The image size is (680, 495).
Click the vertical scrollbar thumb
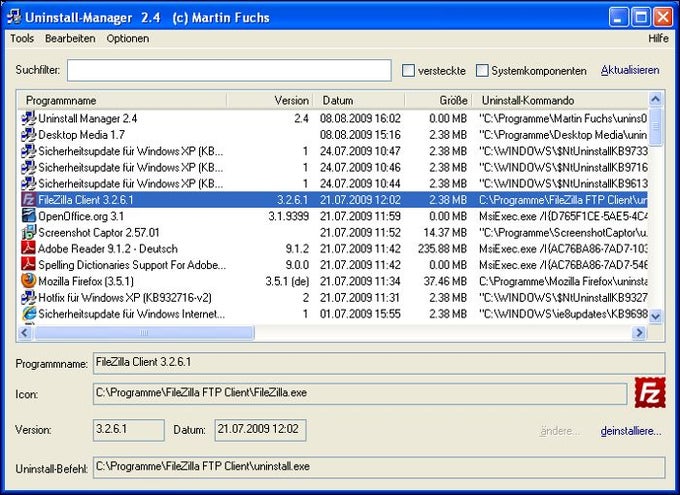[x=656, y=127]
